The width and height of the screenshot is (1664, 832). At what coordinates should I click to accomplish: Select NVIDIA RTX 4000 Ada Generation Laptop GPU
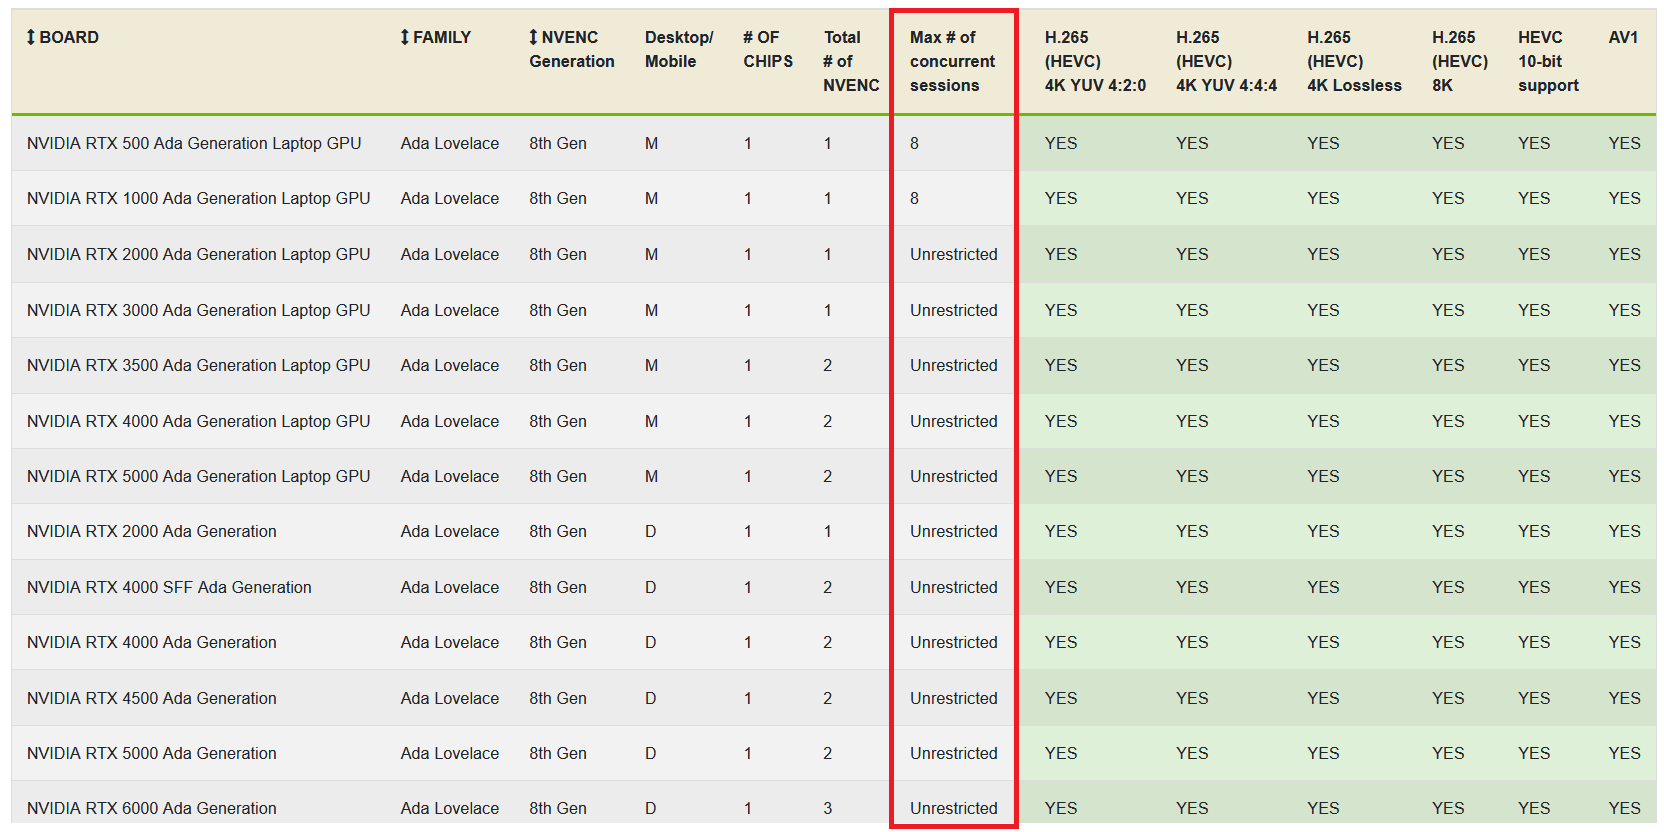198,421
